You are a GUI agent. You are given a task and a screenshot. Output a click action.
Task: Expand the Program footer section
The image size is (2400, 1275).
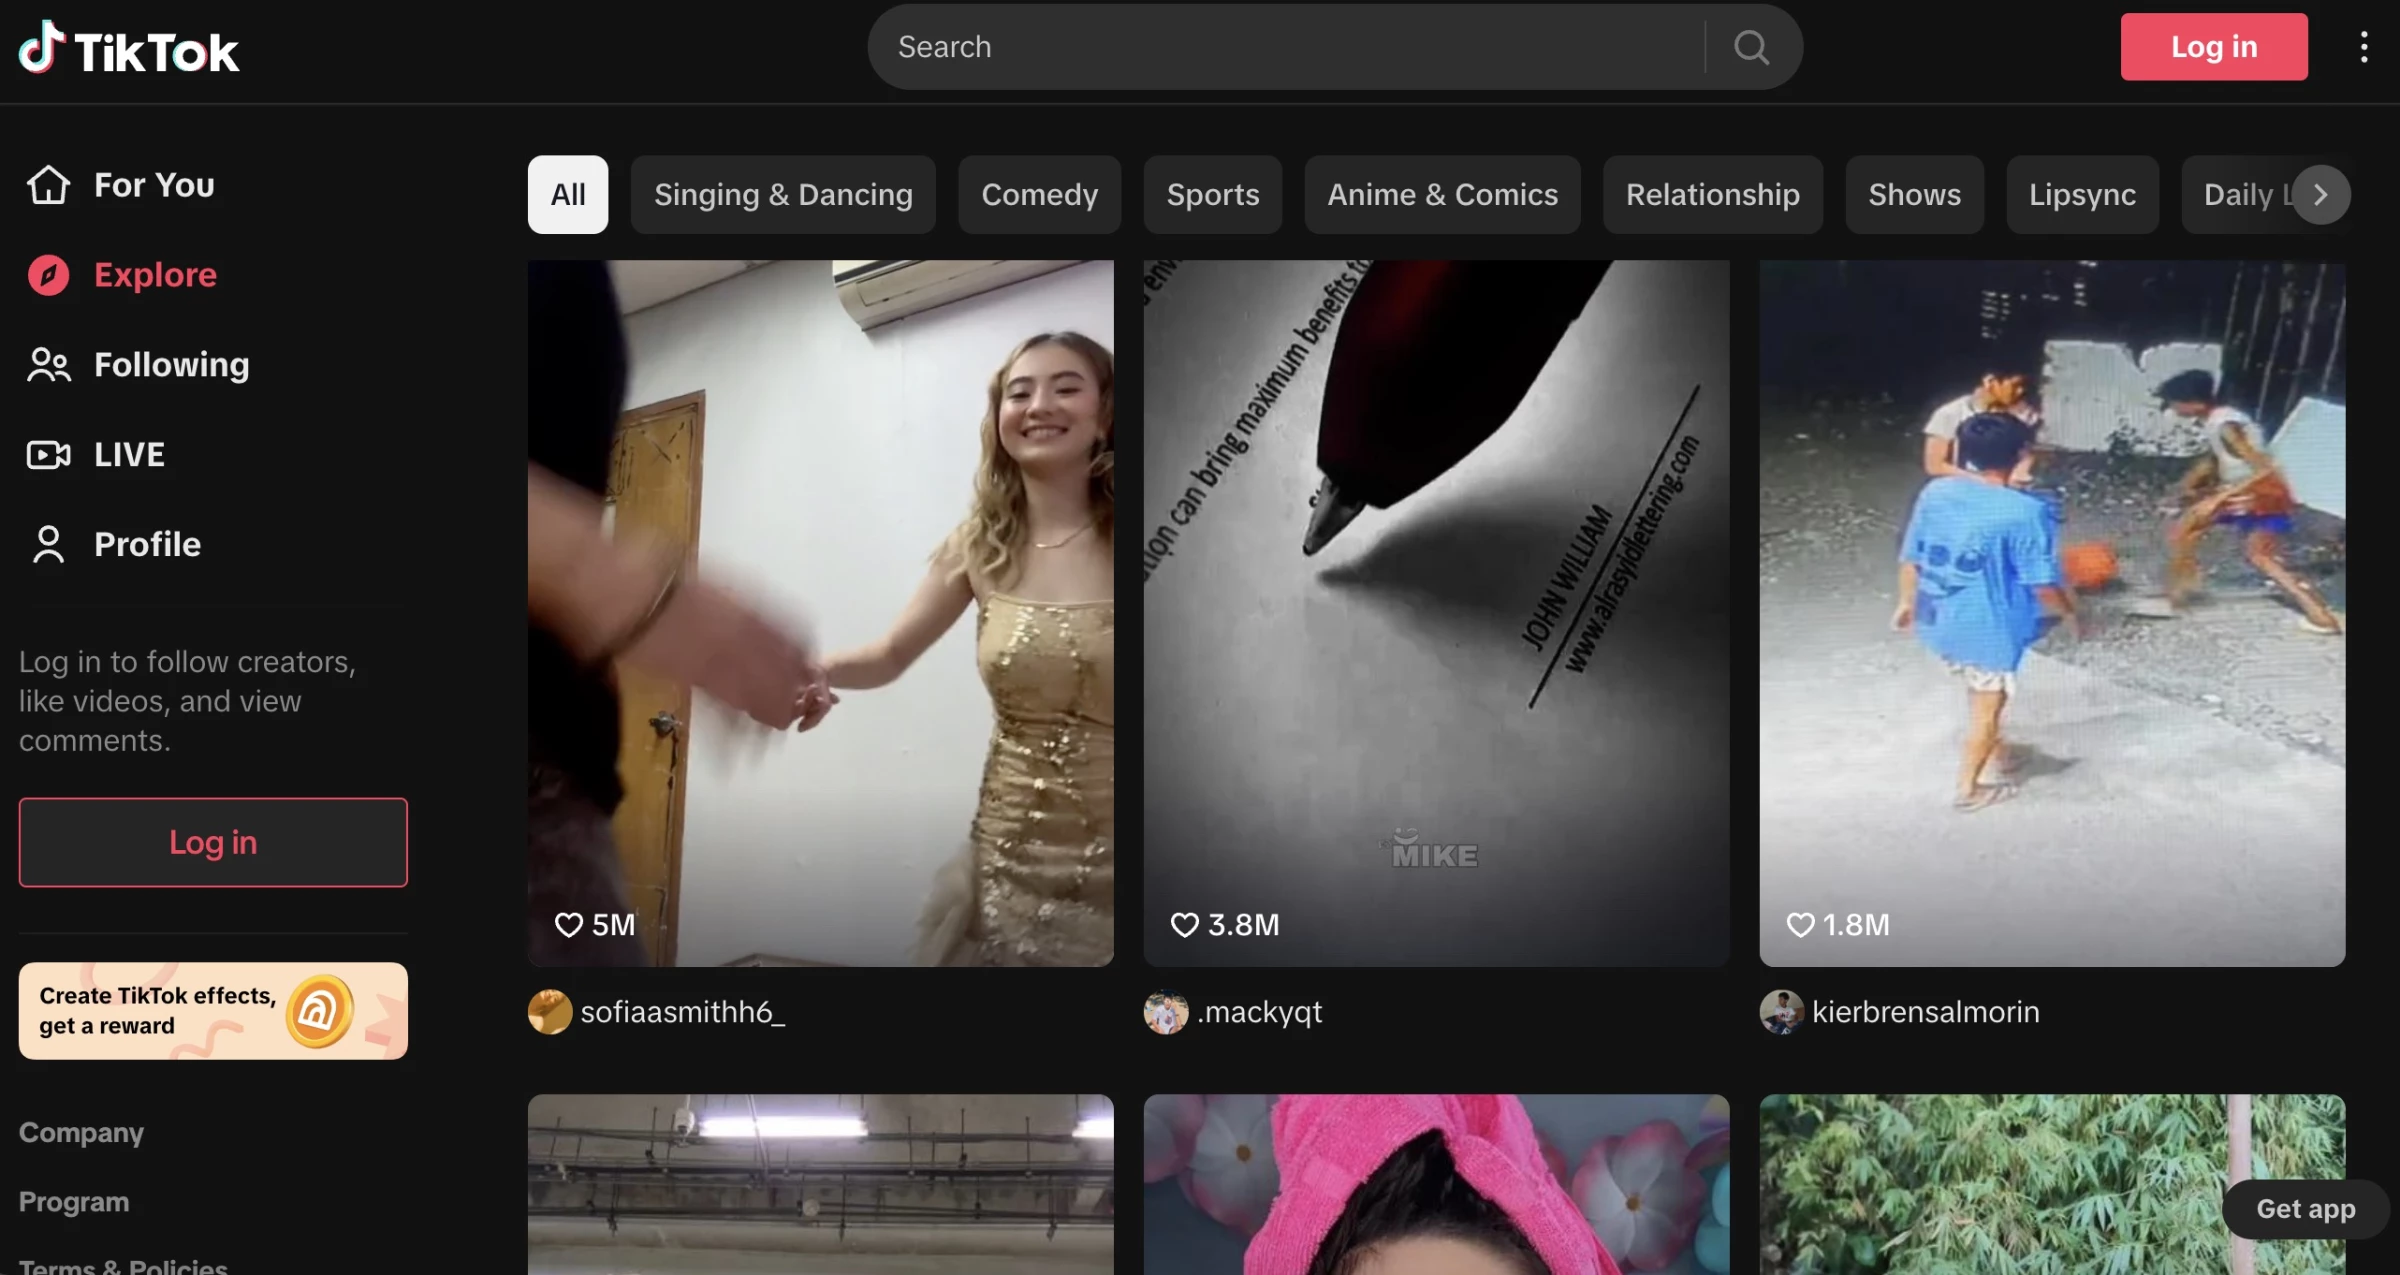74,1202
